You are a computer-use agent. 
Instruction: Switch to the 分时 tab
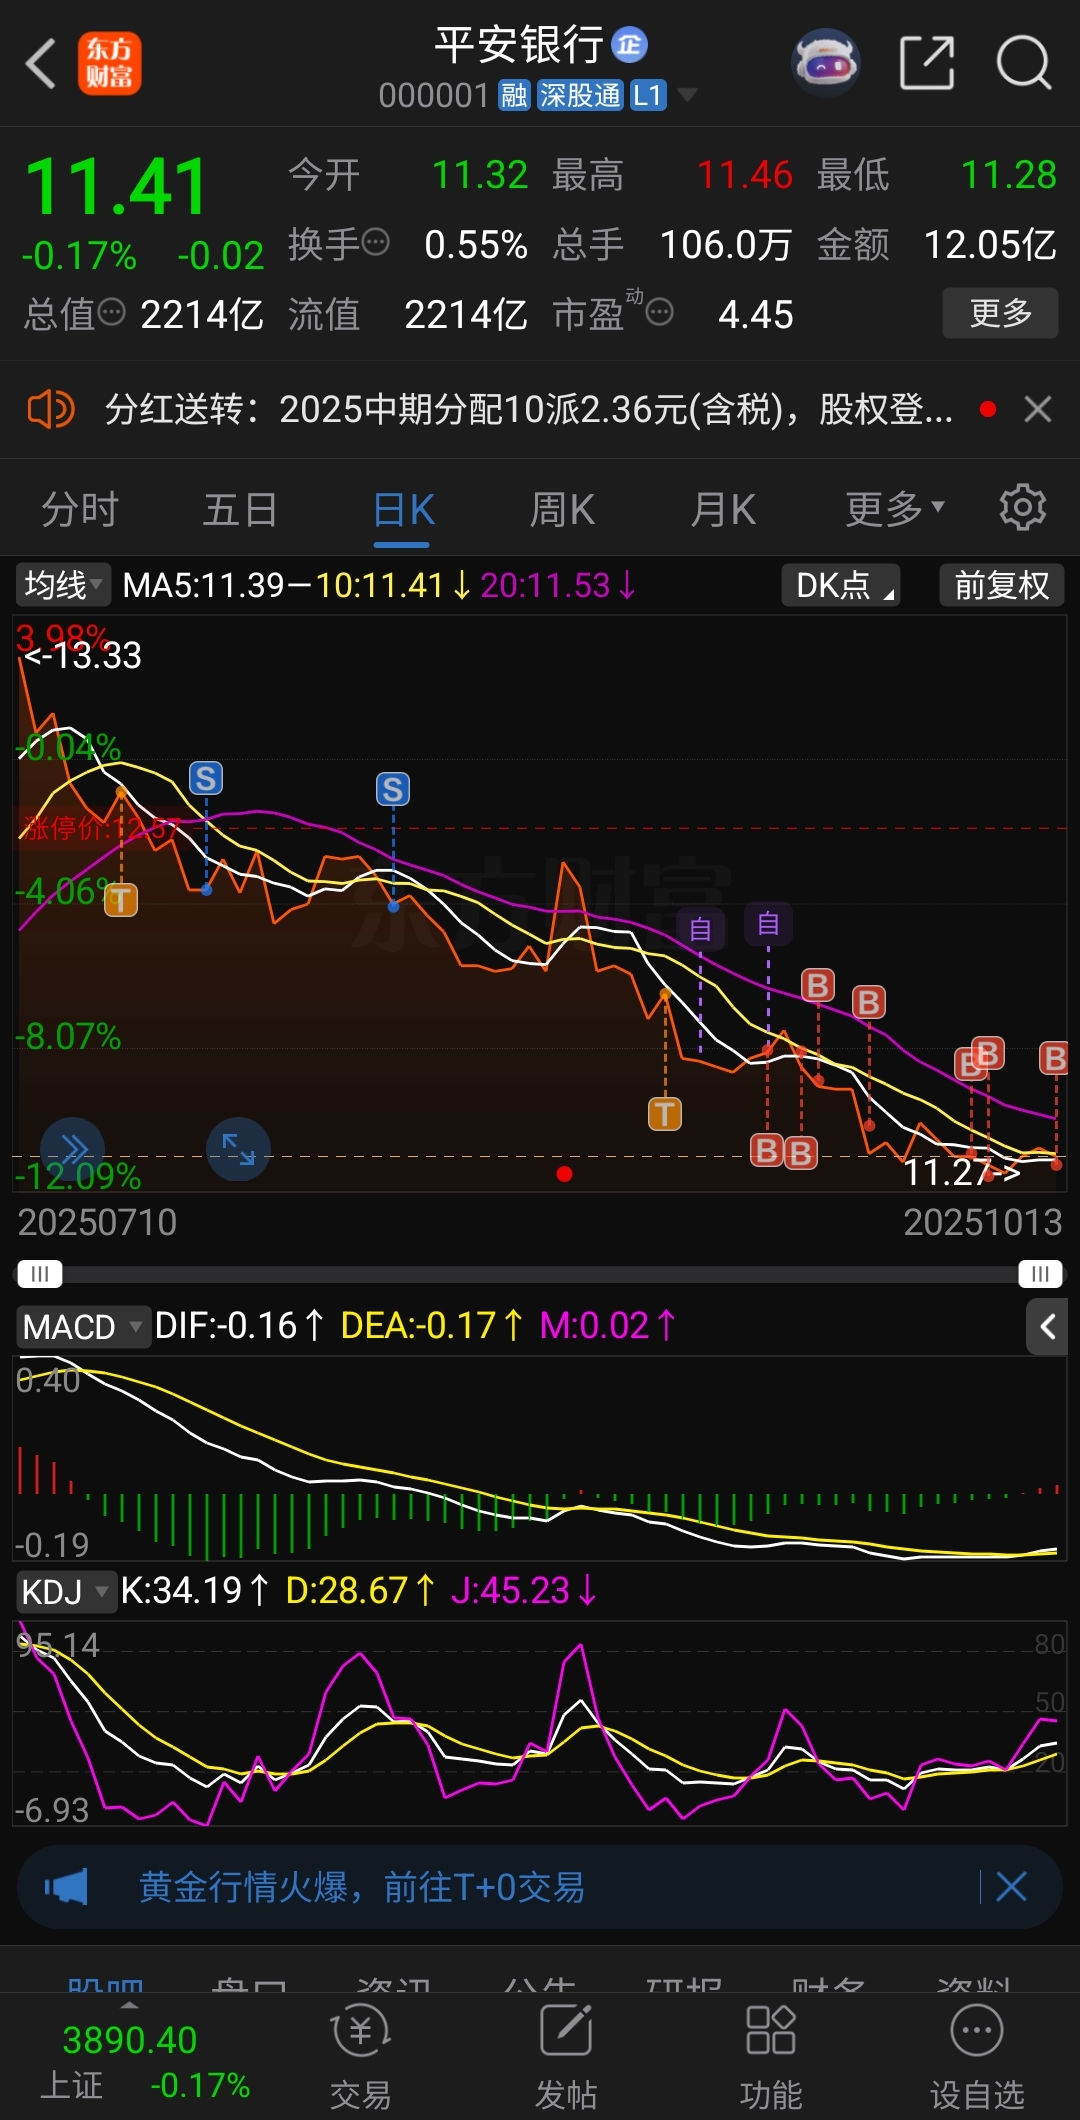[x=80, y=509]
